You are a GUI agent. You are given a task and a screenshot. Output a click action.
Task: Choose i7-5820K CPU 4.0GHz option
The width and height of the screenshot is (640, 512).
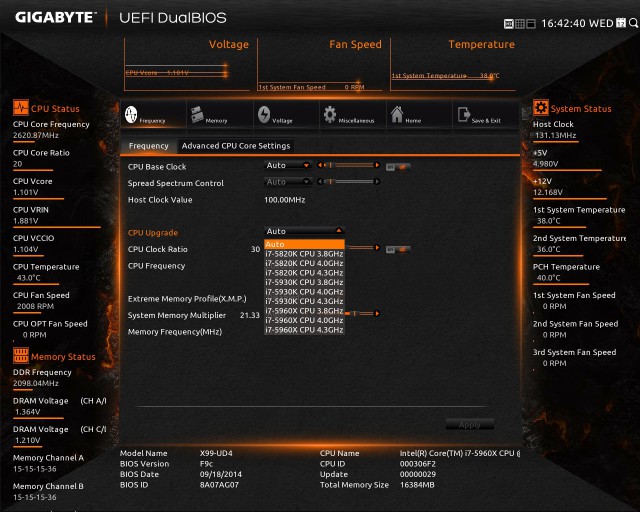point(304,263)
